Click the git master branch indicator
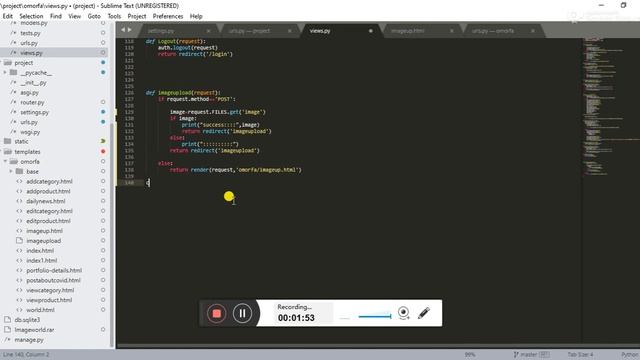This screenshot has height=360, width=640. coord(531,354)
